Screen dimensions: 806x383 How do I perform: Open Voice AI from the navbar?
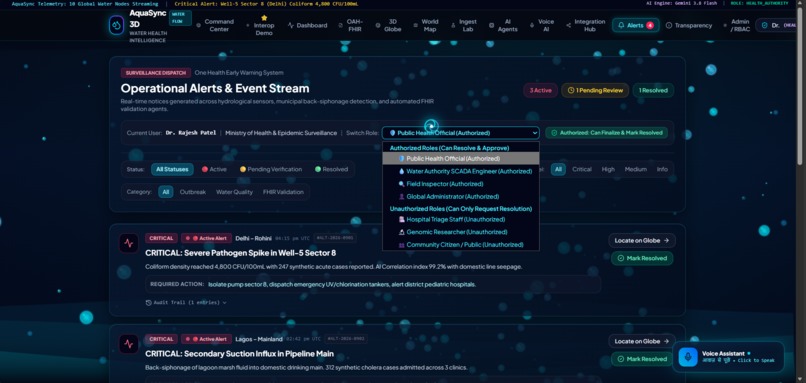click(542, 25)
